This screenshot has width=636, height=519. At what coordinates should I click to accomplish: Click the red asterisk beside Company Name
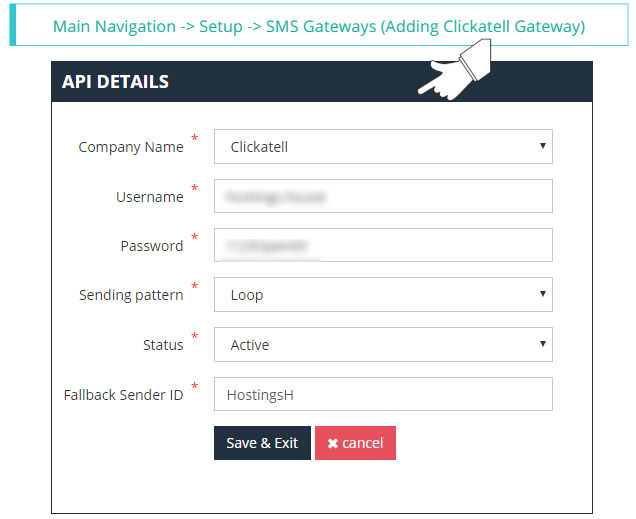[x=195, y=138]
